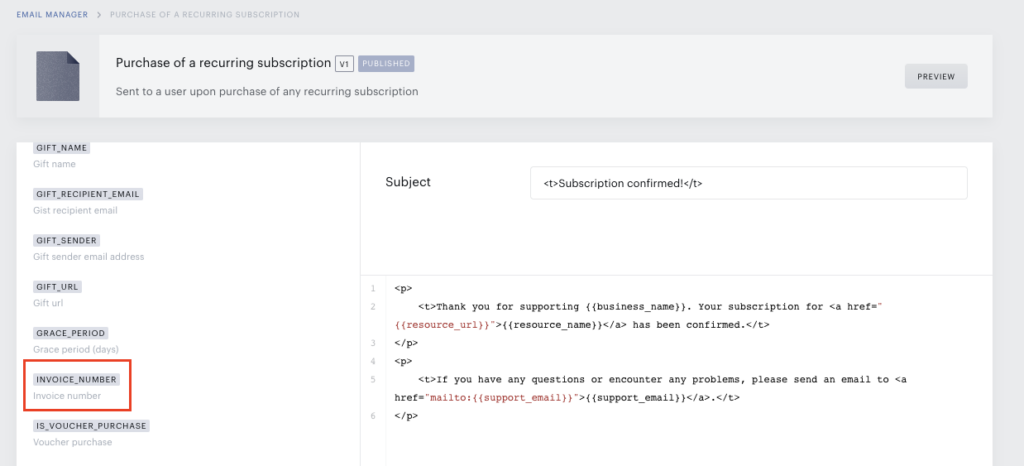
Task: Select the GIFT_SENDER variable tag
Action: point(66,241)
